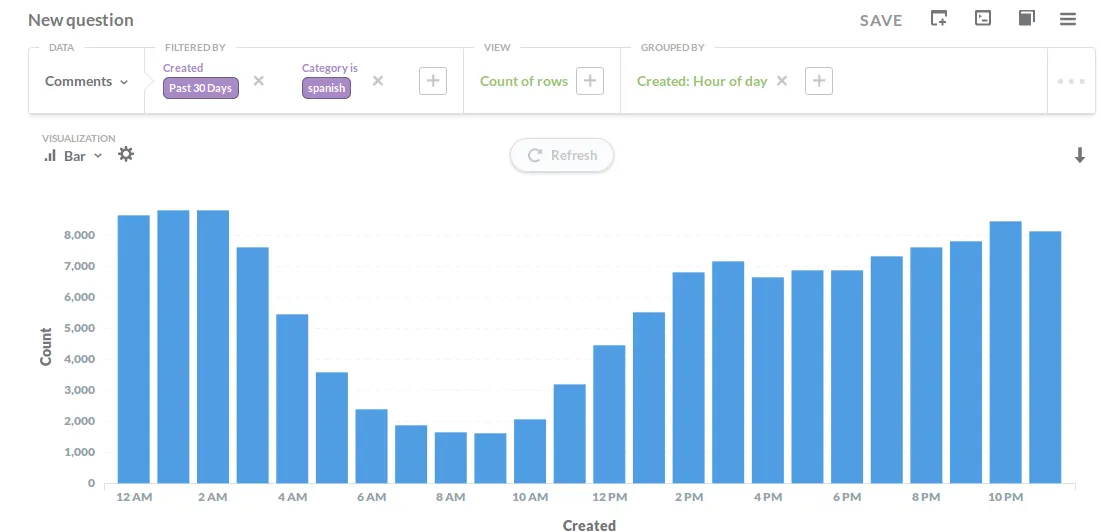Select the 12 PM bar in chart
The image size is (1101, 532).
609,414
